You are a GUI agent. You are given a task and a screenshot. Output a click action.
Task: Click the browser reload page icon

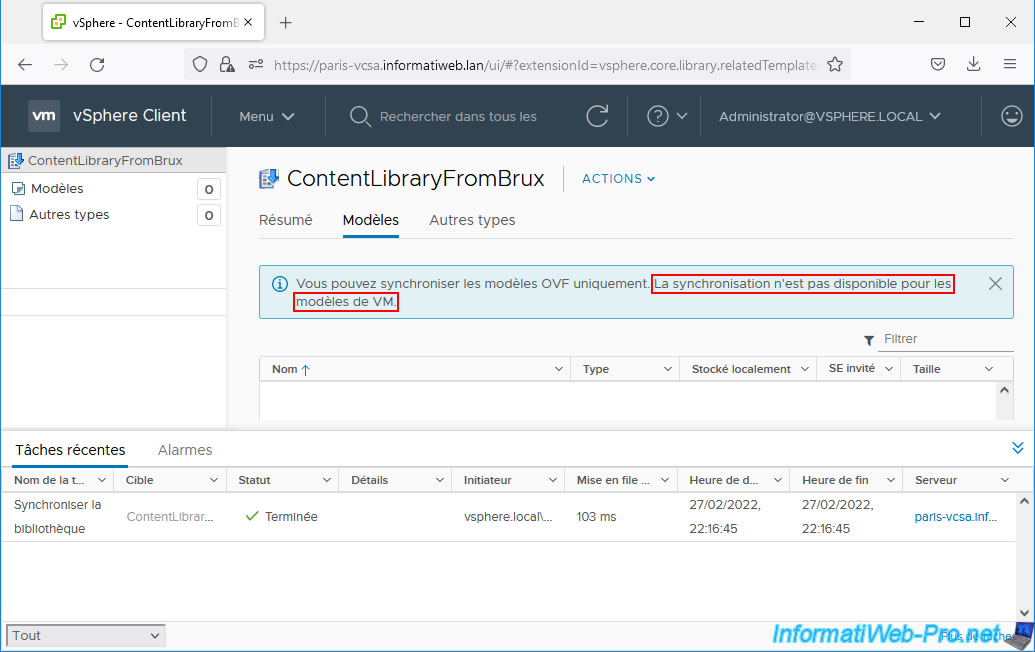[97, 64]
